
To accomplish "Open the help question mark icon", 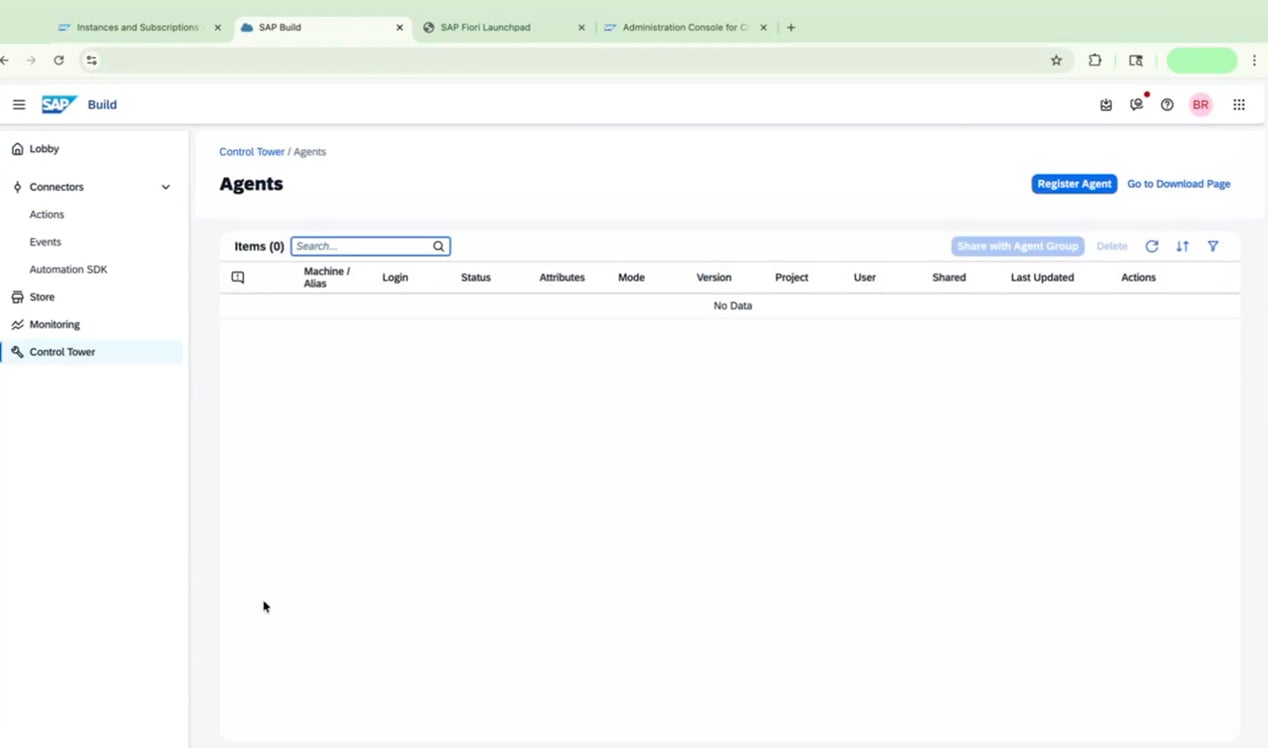I will (1167, 105).
